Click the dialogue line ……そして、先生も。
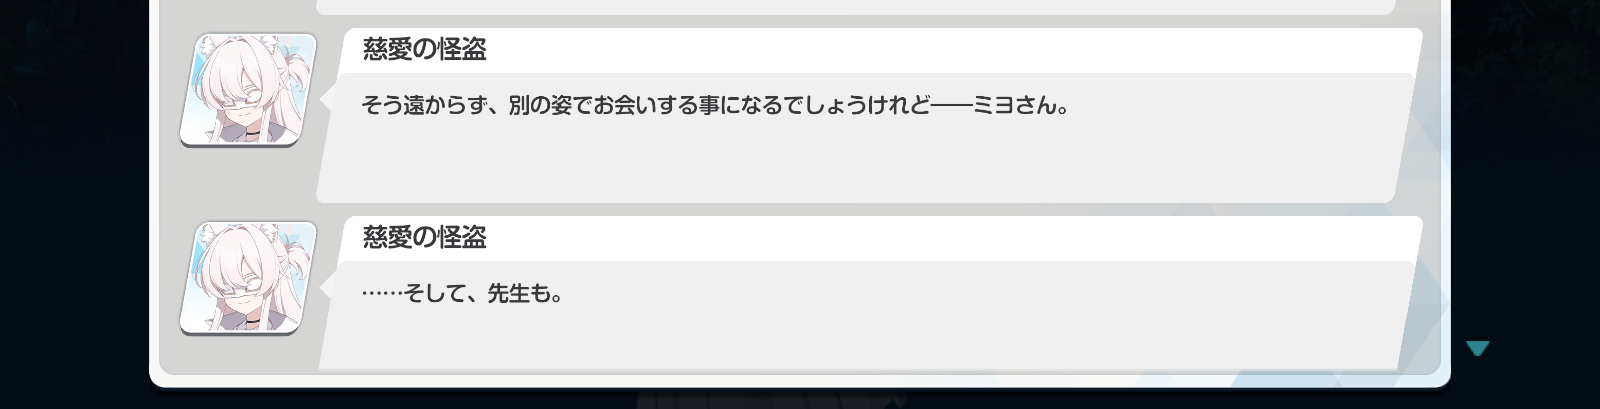 click(x=462, y=294)
